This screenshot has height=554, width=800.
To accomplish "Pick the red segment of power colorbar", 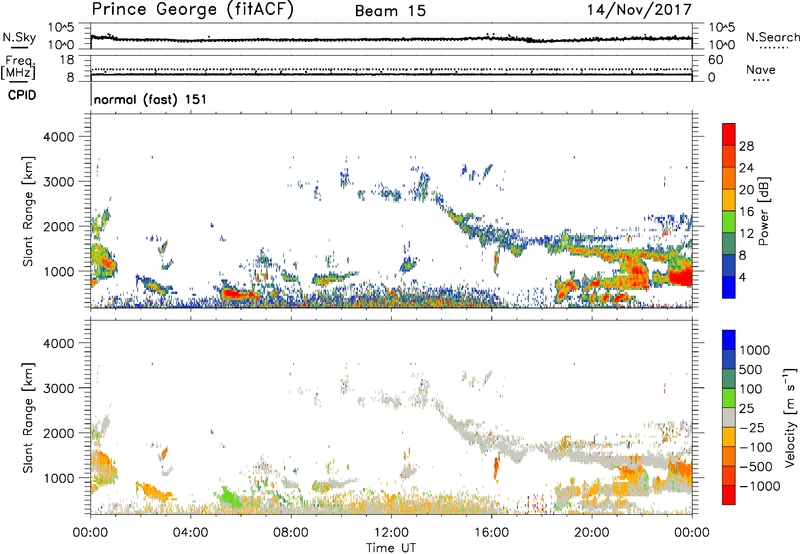I will (x=729, y=135).
